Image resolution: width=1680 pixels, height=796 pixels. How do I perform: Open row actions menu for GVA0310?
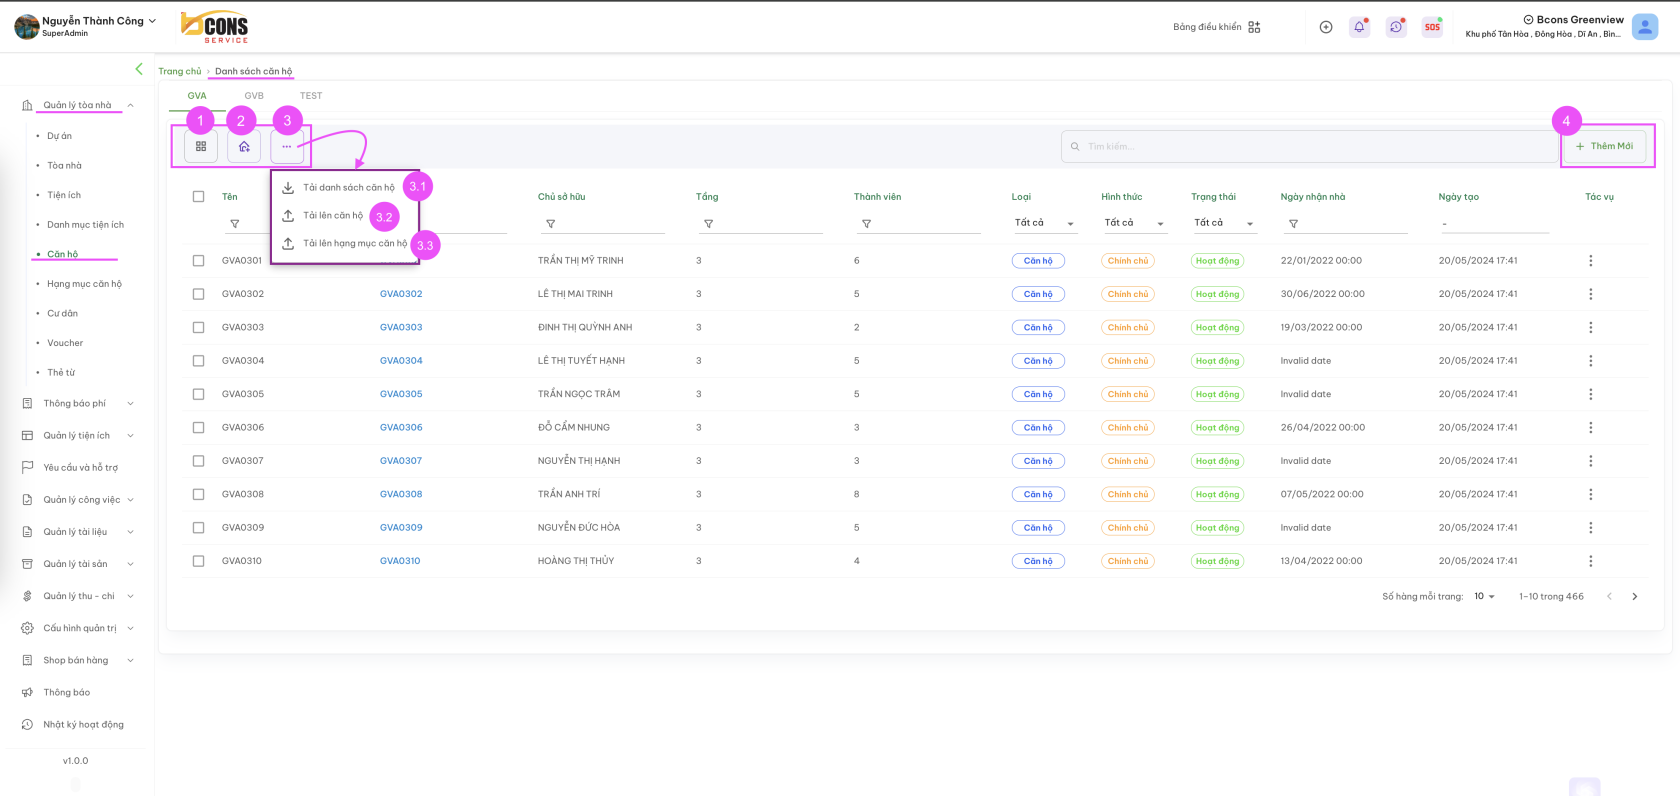tap(1590, 561)
